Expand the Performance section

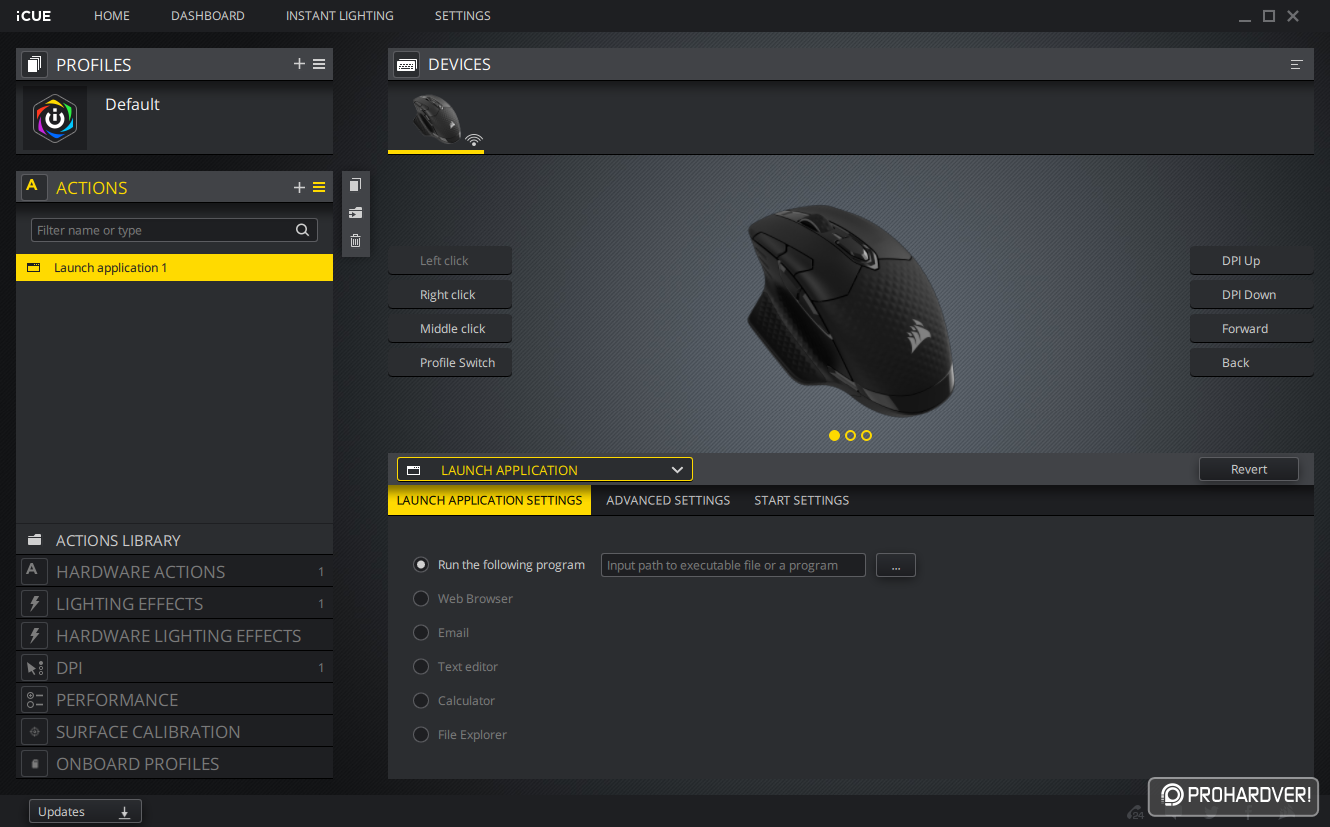point(174,700)
